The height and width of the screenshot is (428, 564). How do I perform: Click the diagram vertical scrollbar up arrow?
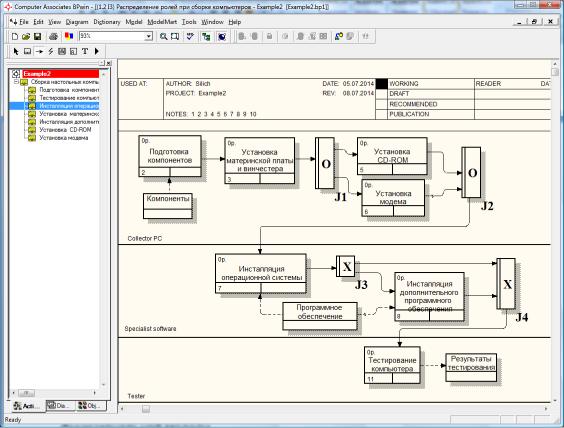point(554,64)
